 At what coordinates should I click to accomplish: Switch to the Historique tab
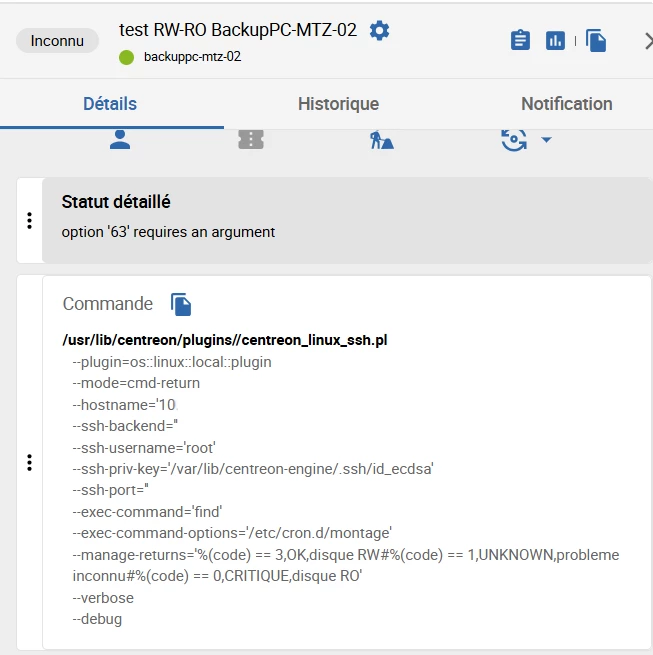pyautogui.click(x=338, y=104)
